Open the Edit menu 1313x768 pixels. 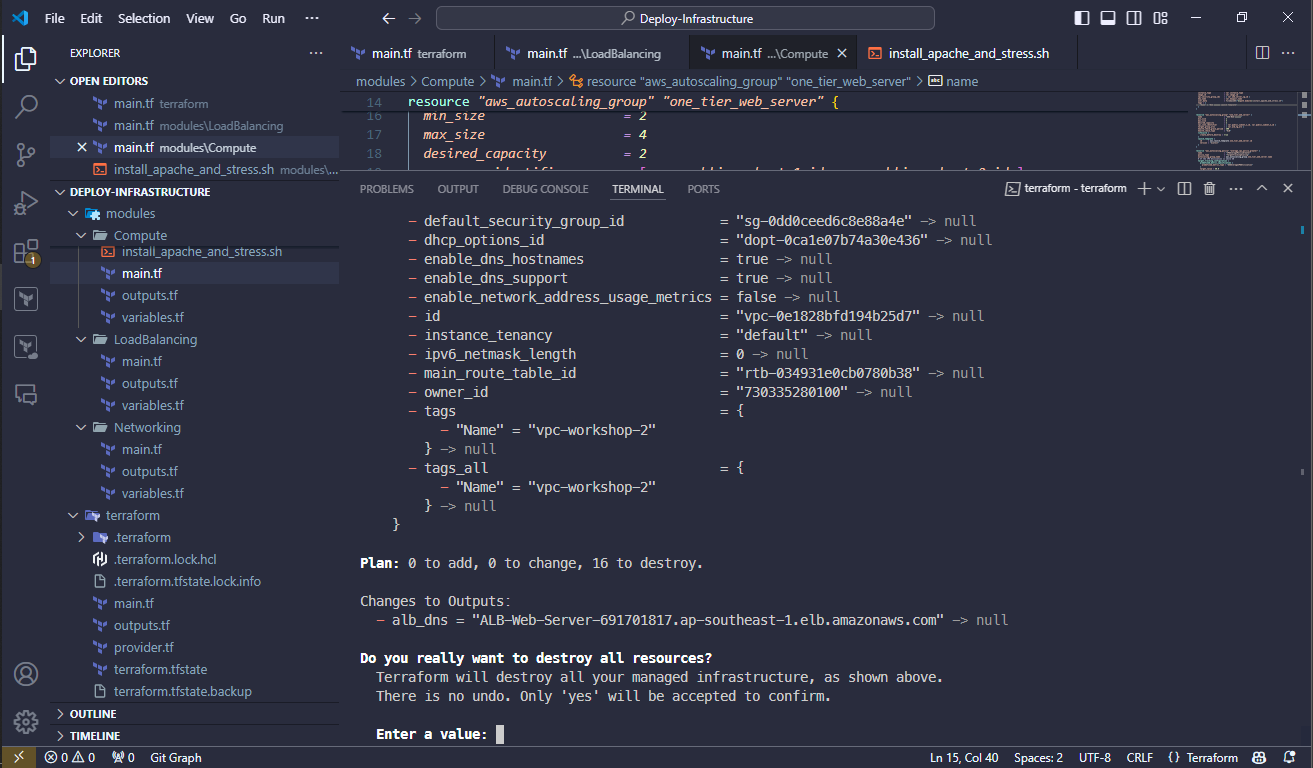coord(91,18)
